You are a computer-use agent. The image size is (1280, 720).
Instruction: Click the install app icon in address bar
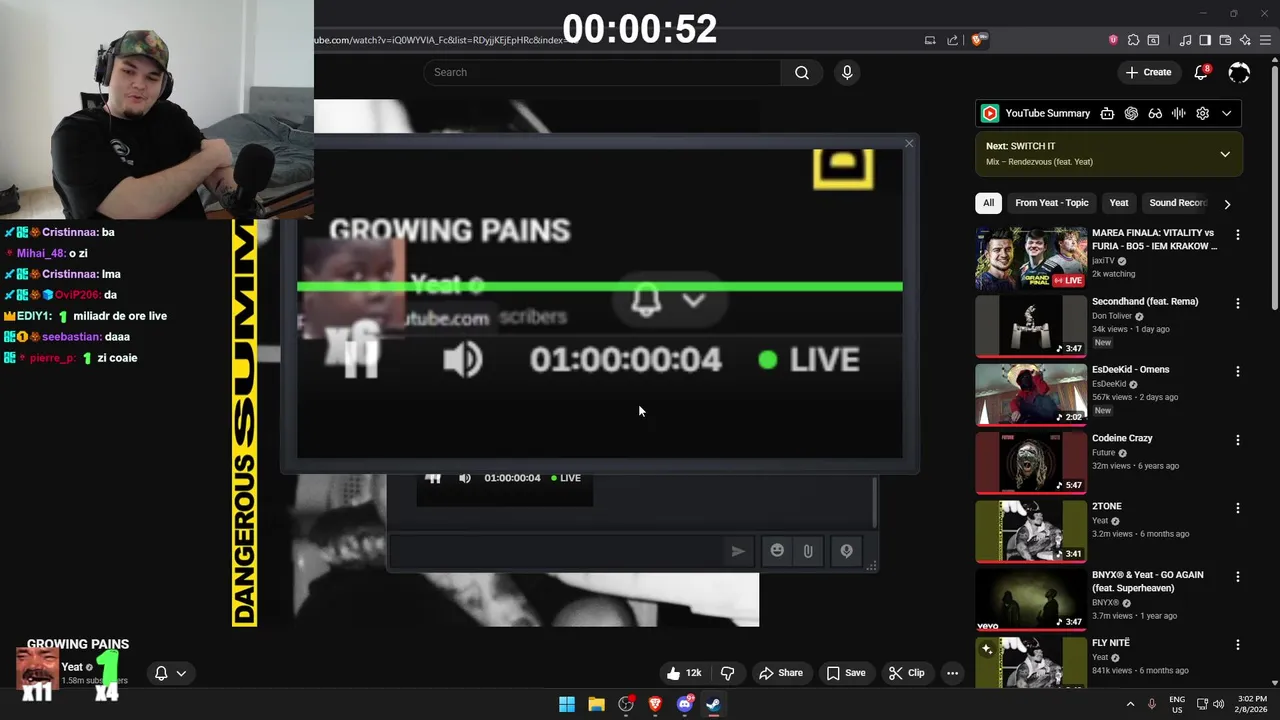(x=930, y=40)
